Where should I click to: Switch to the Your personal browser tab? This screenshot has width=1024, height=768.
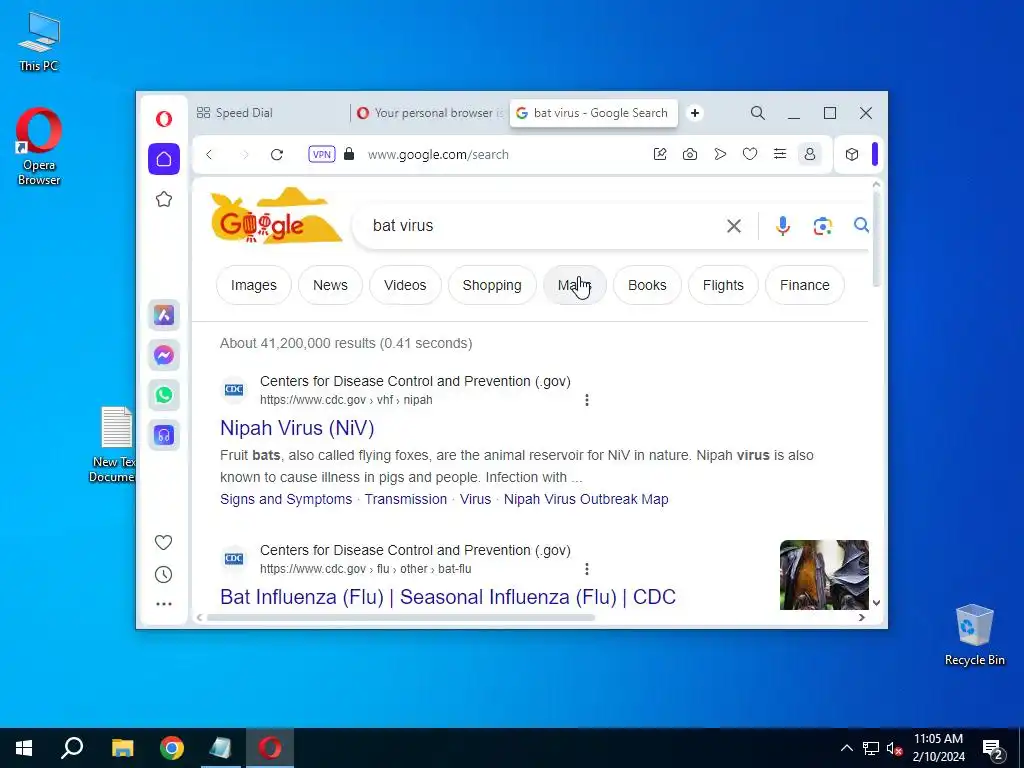tap(429, 113)
